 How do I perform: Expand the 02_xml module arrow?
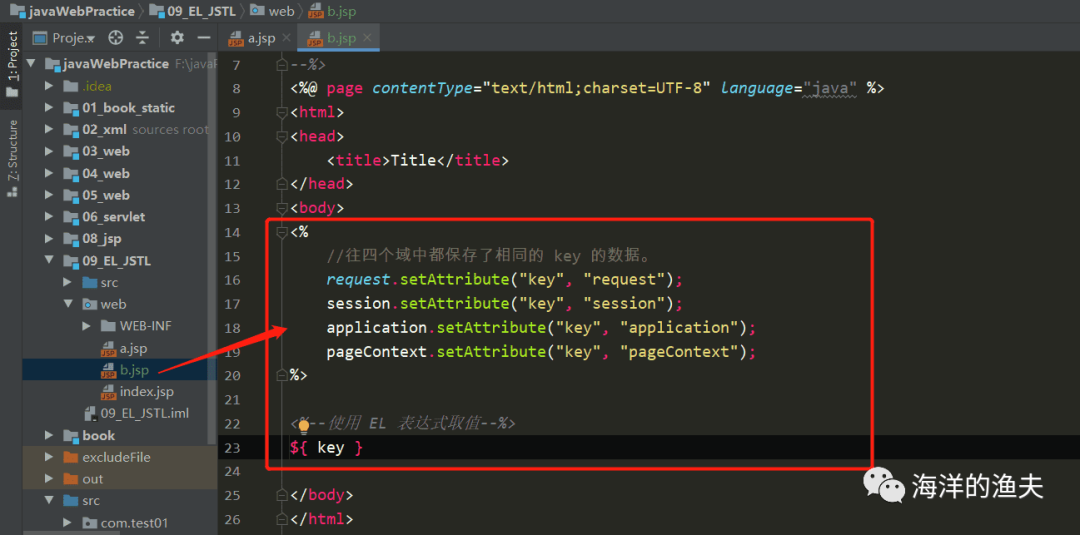[49, 129]
